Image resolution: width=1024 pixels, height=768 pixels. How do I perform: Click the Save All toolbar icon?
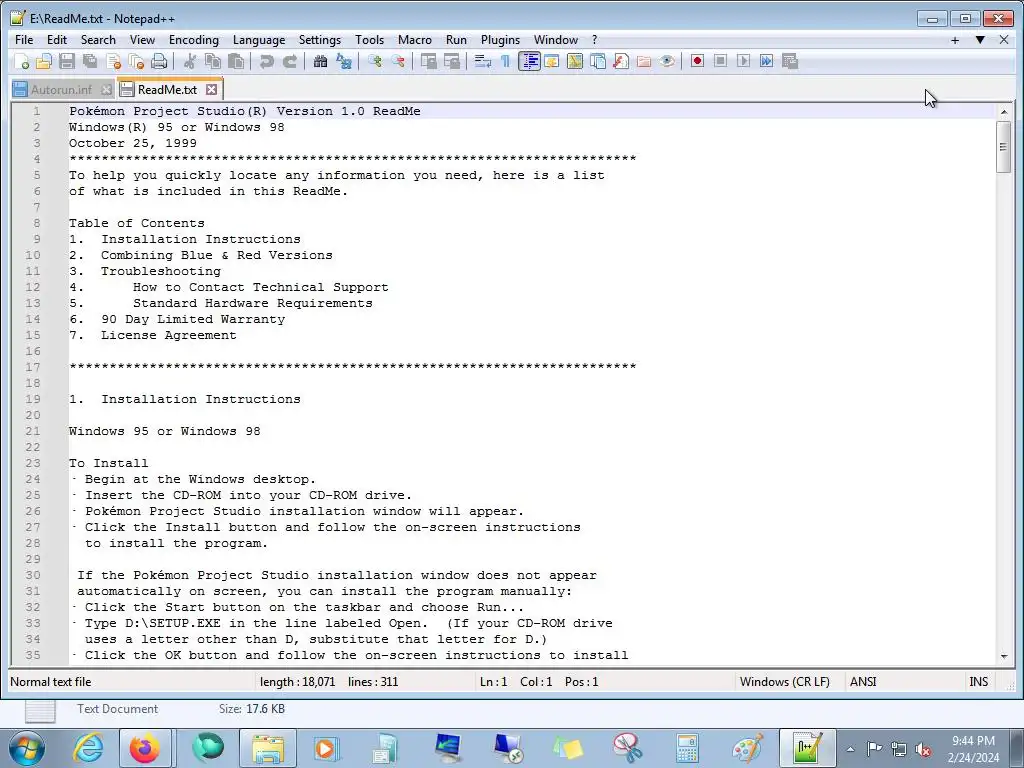coord(90,61)
